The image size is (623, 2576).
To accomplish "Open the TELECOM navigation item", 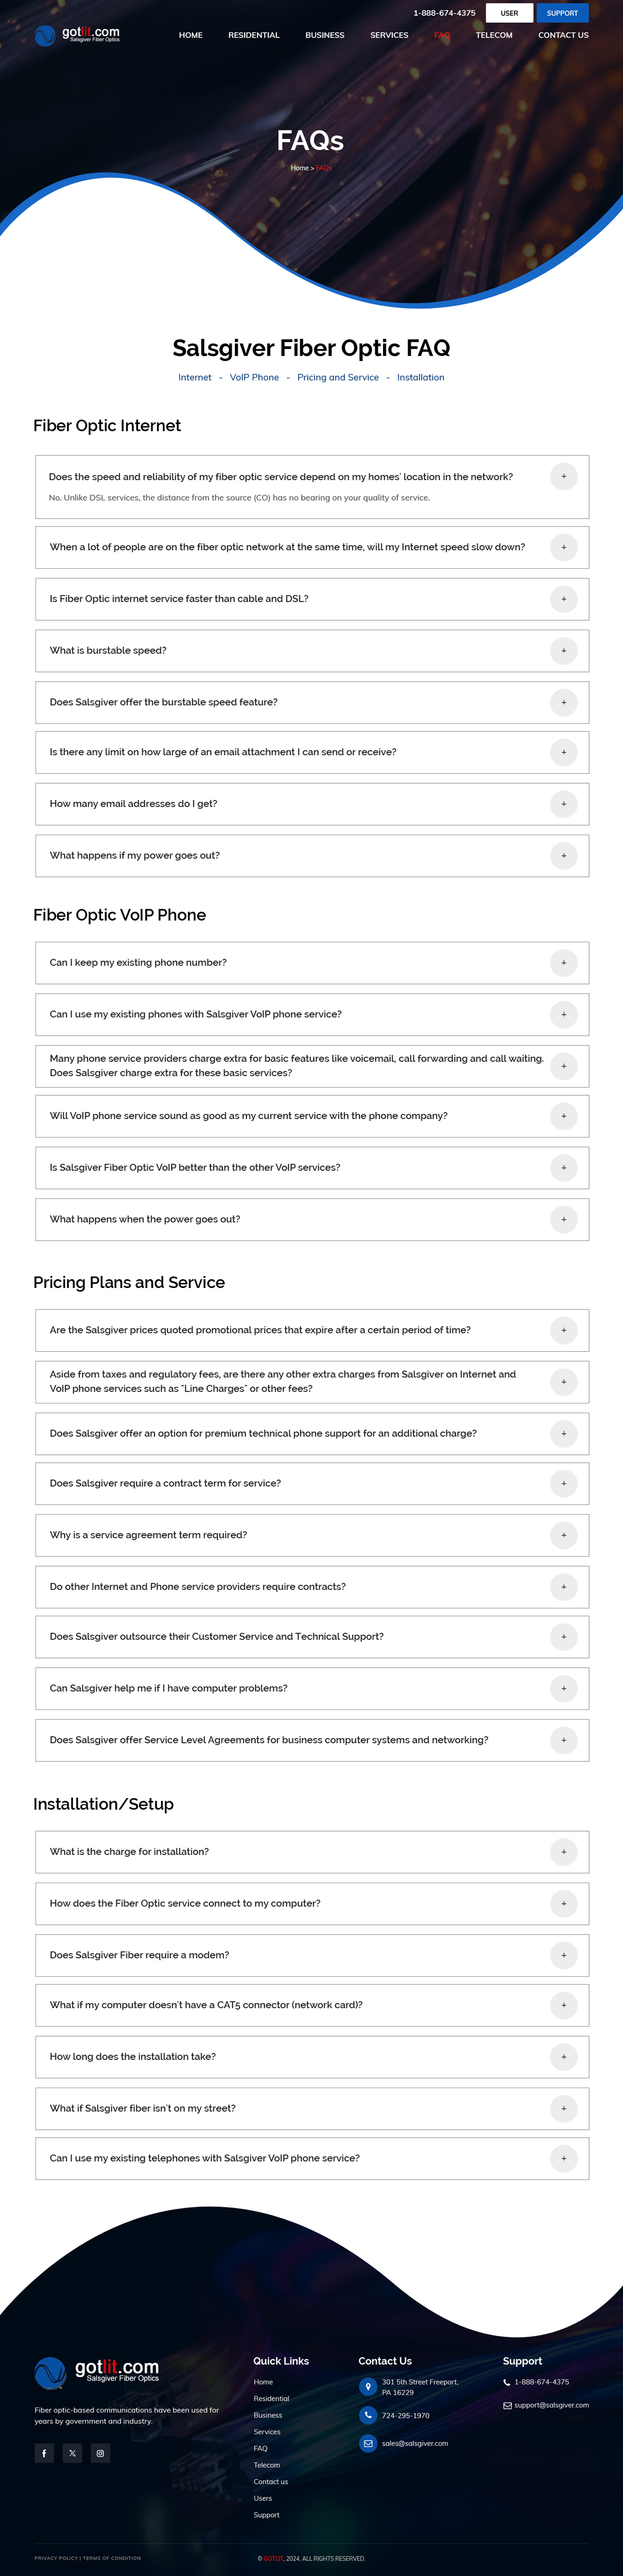I will 494,35.
